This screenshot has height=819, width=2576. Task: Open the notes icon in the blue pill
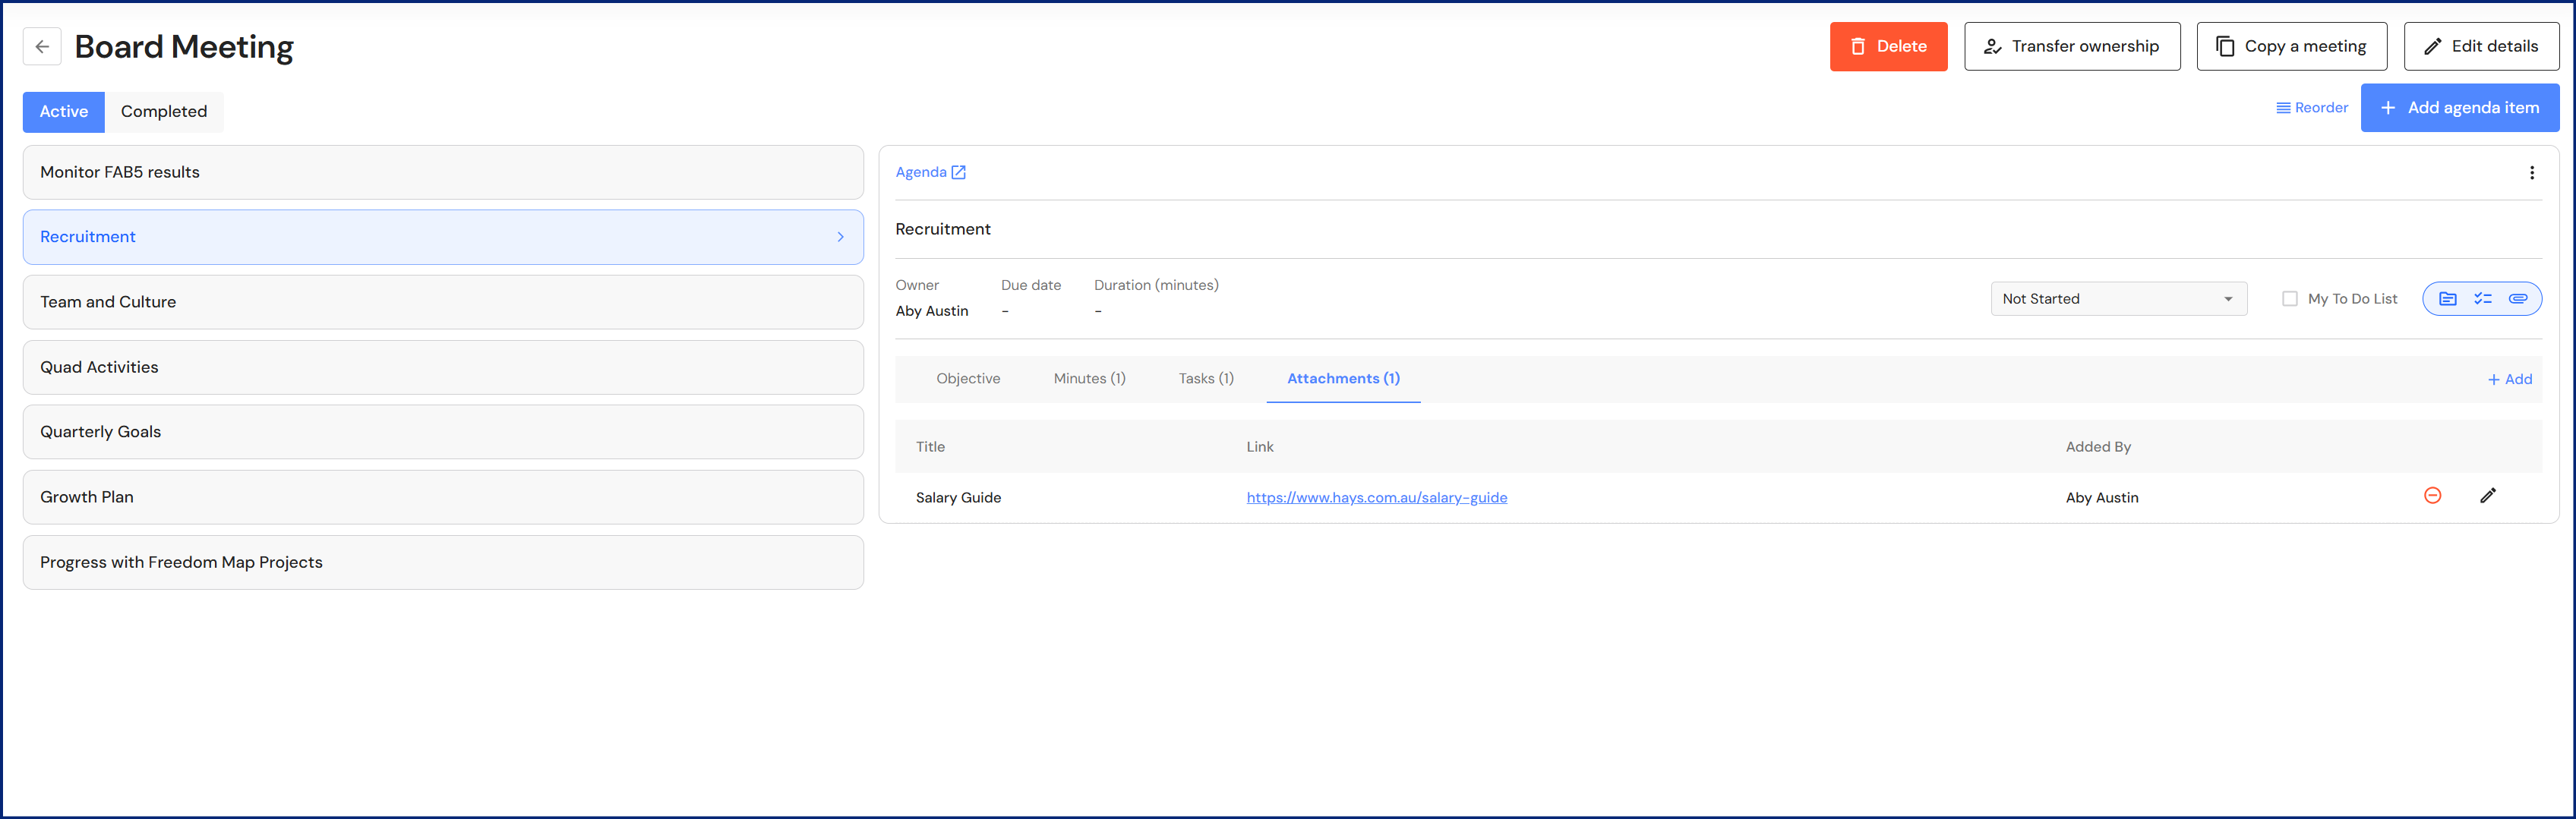(2447, 299)
